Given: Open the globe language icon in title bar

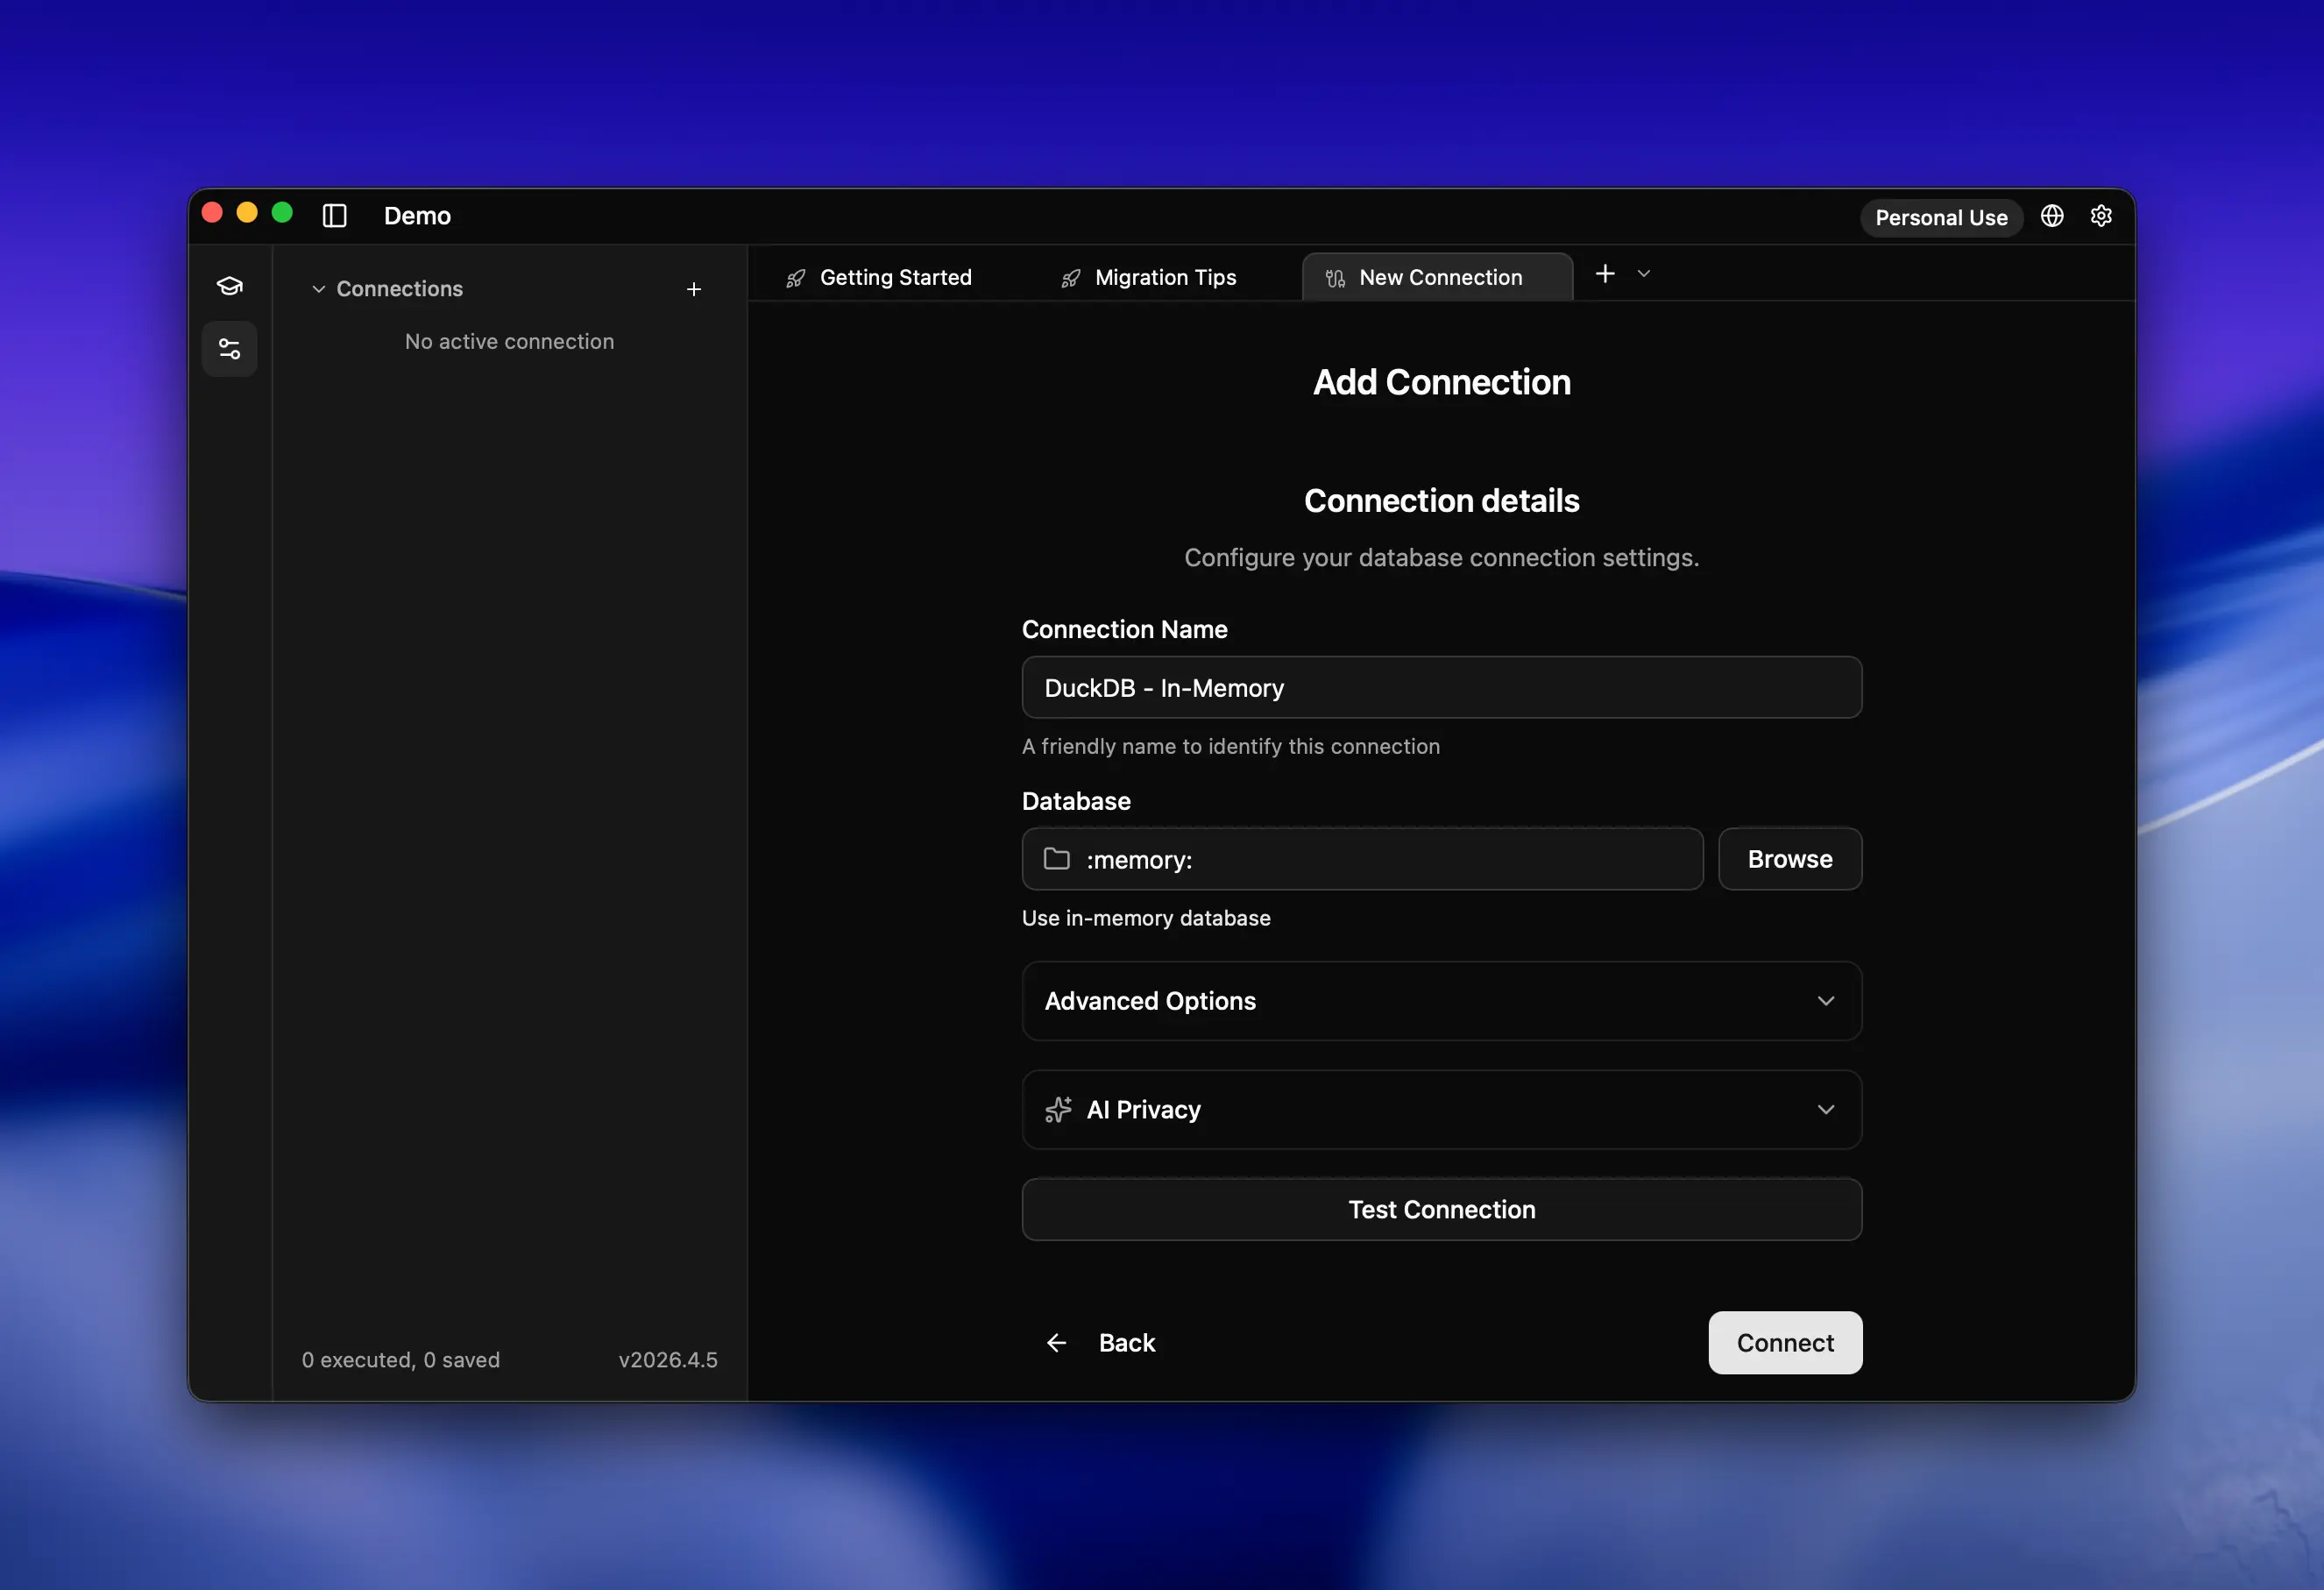Looking at the screenshot, I should [x=2052, y=215].
